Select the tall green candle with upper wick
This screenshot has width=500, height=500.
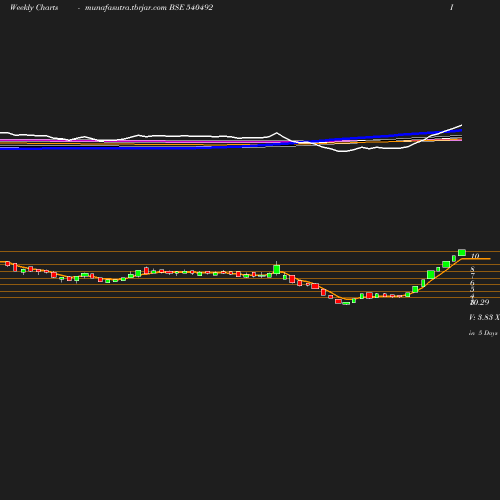(276, 268)
